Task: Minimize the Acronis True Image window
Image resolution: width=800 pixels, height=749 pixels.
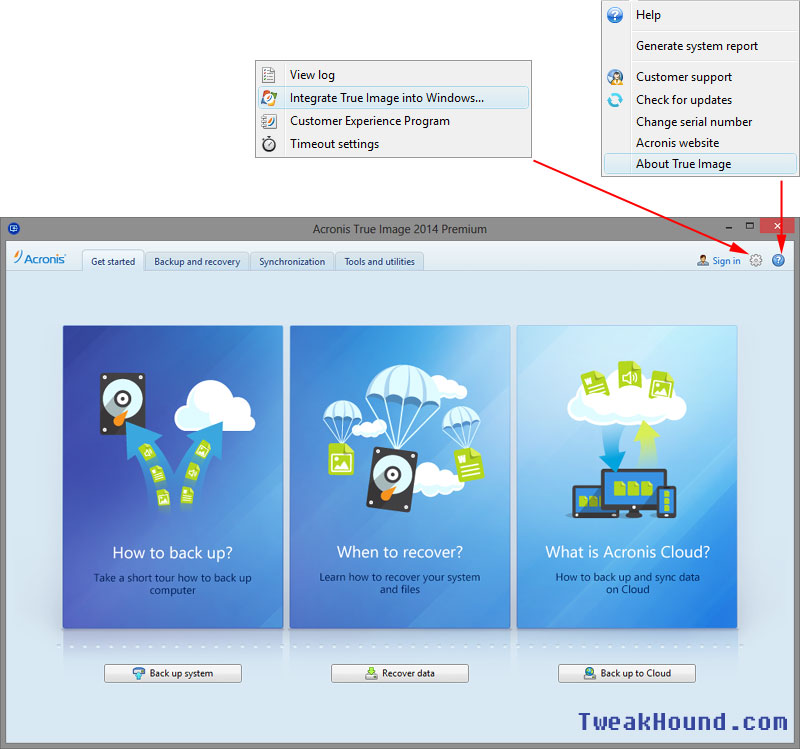Action: coord(729,226)
